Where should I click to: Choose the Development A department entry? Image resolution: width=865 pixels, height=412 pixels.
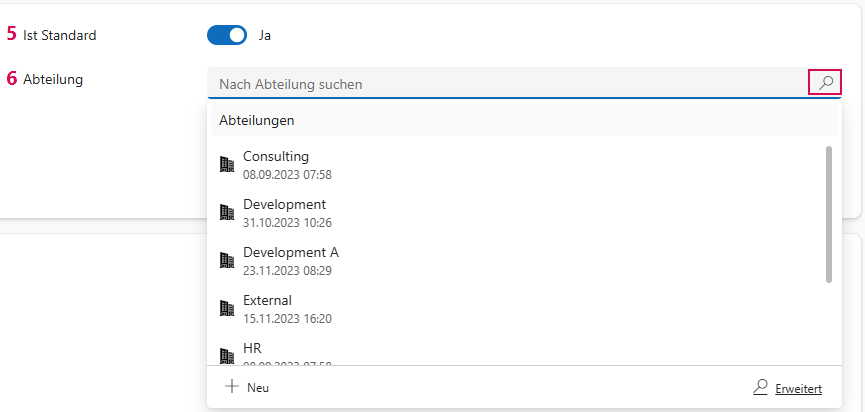tap(290, 252)
